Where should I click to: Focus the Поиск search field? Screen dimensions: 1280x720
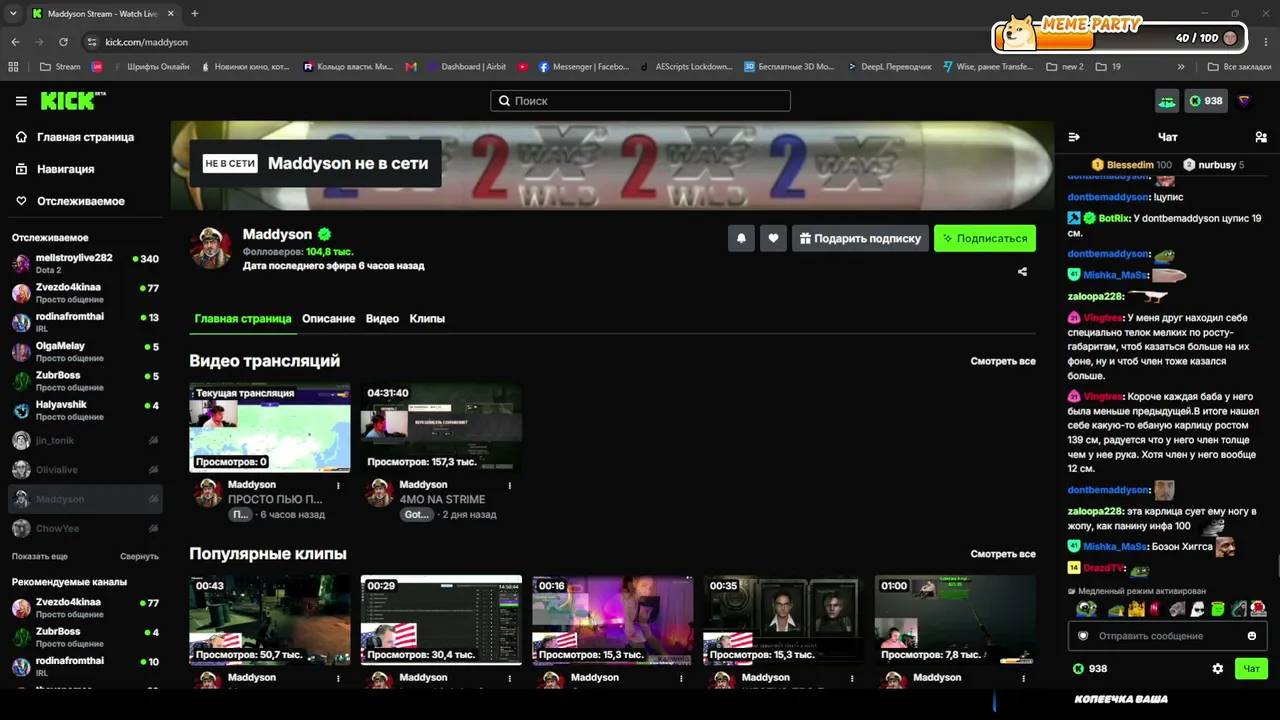tap(640, 101)
